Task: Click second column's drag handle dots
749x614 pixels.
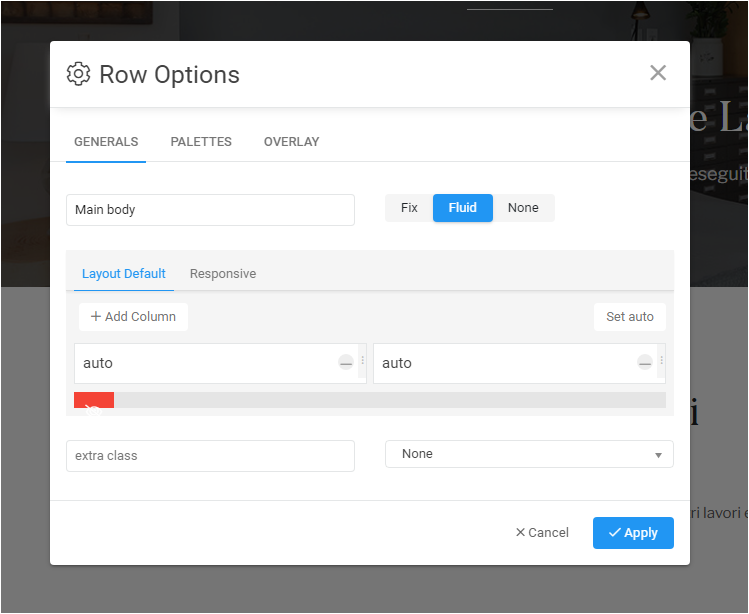Action: click(661, 362)
